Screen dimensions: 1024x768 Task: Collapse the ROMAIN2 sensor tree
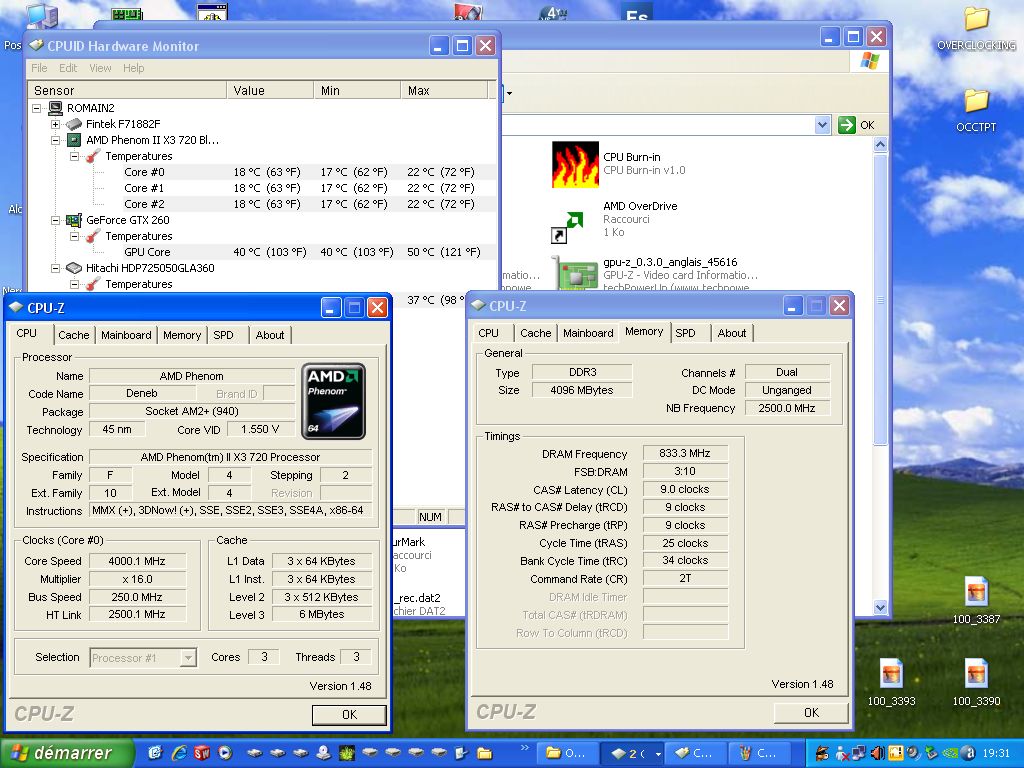point(35,108)
